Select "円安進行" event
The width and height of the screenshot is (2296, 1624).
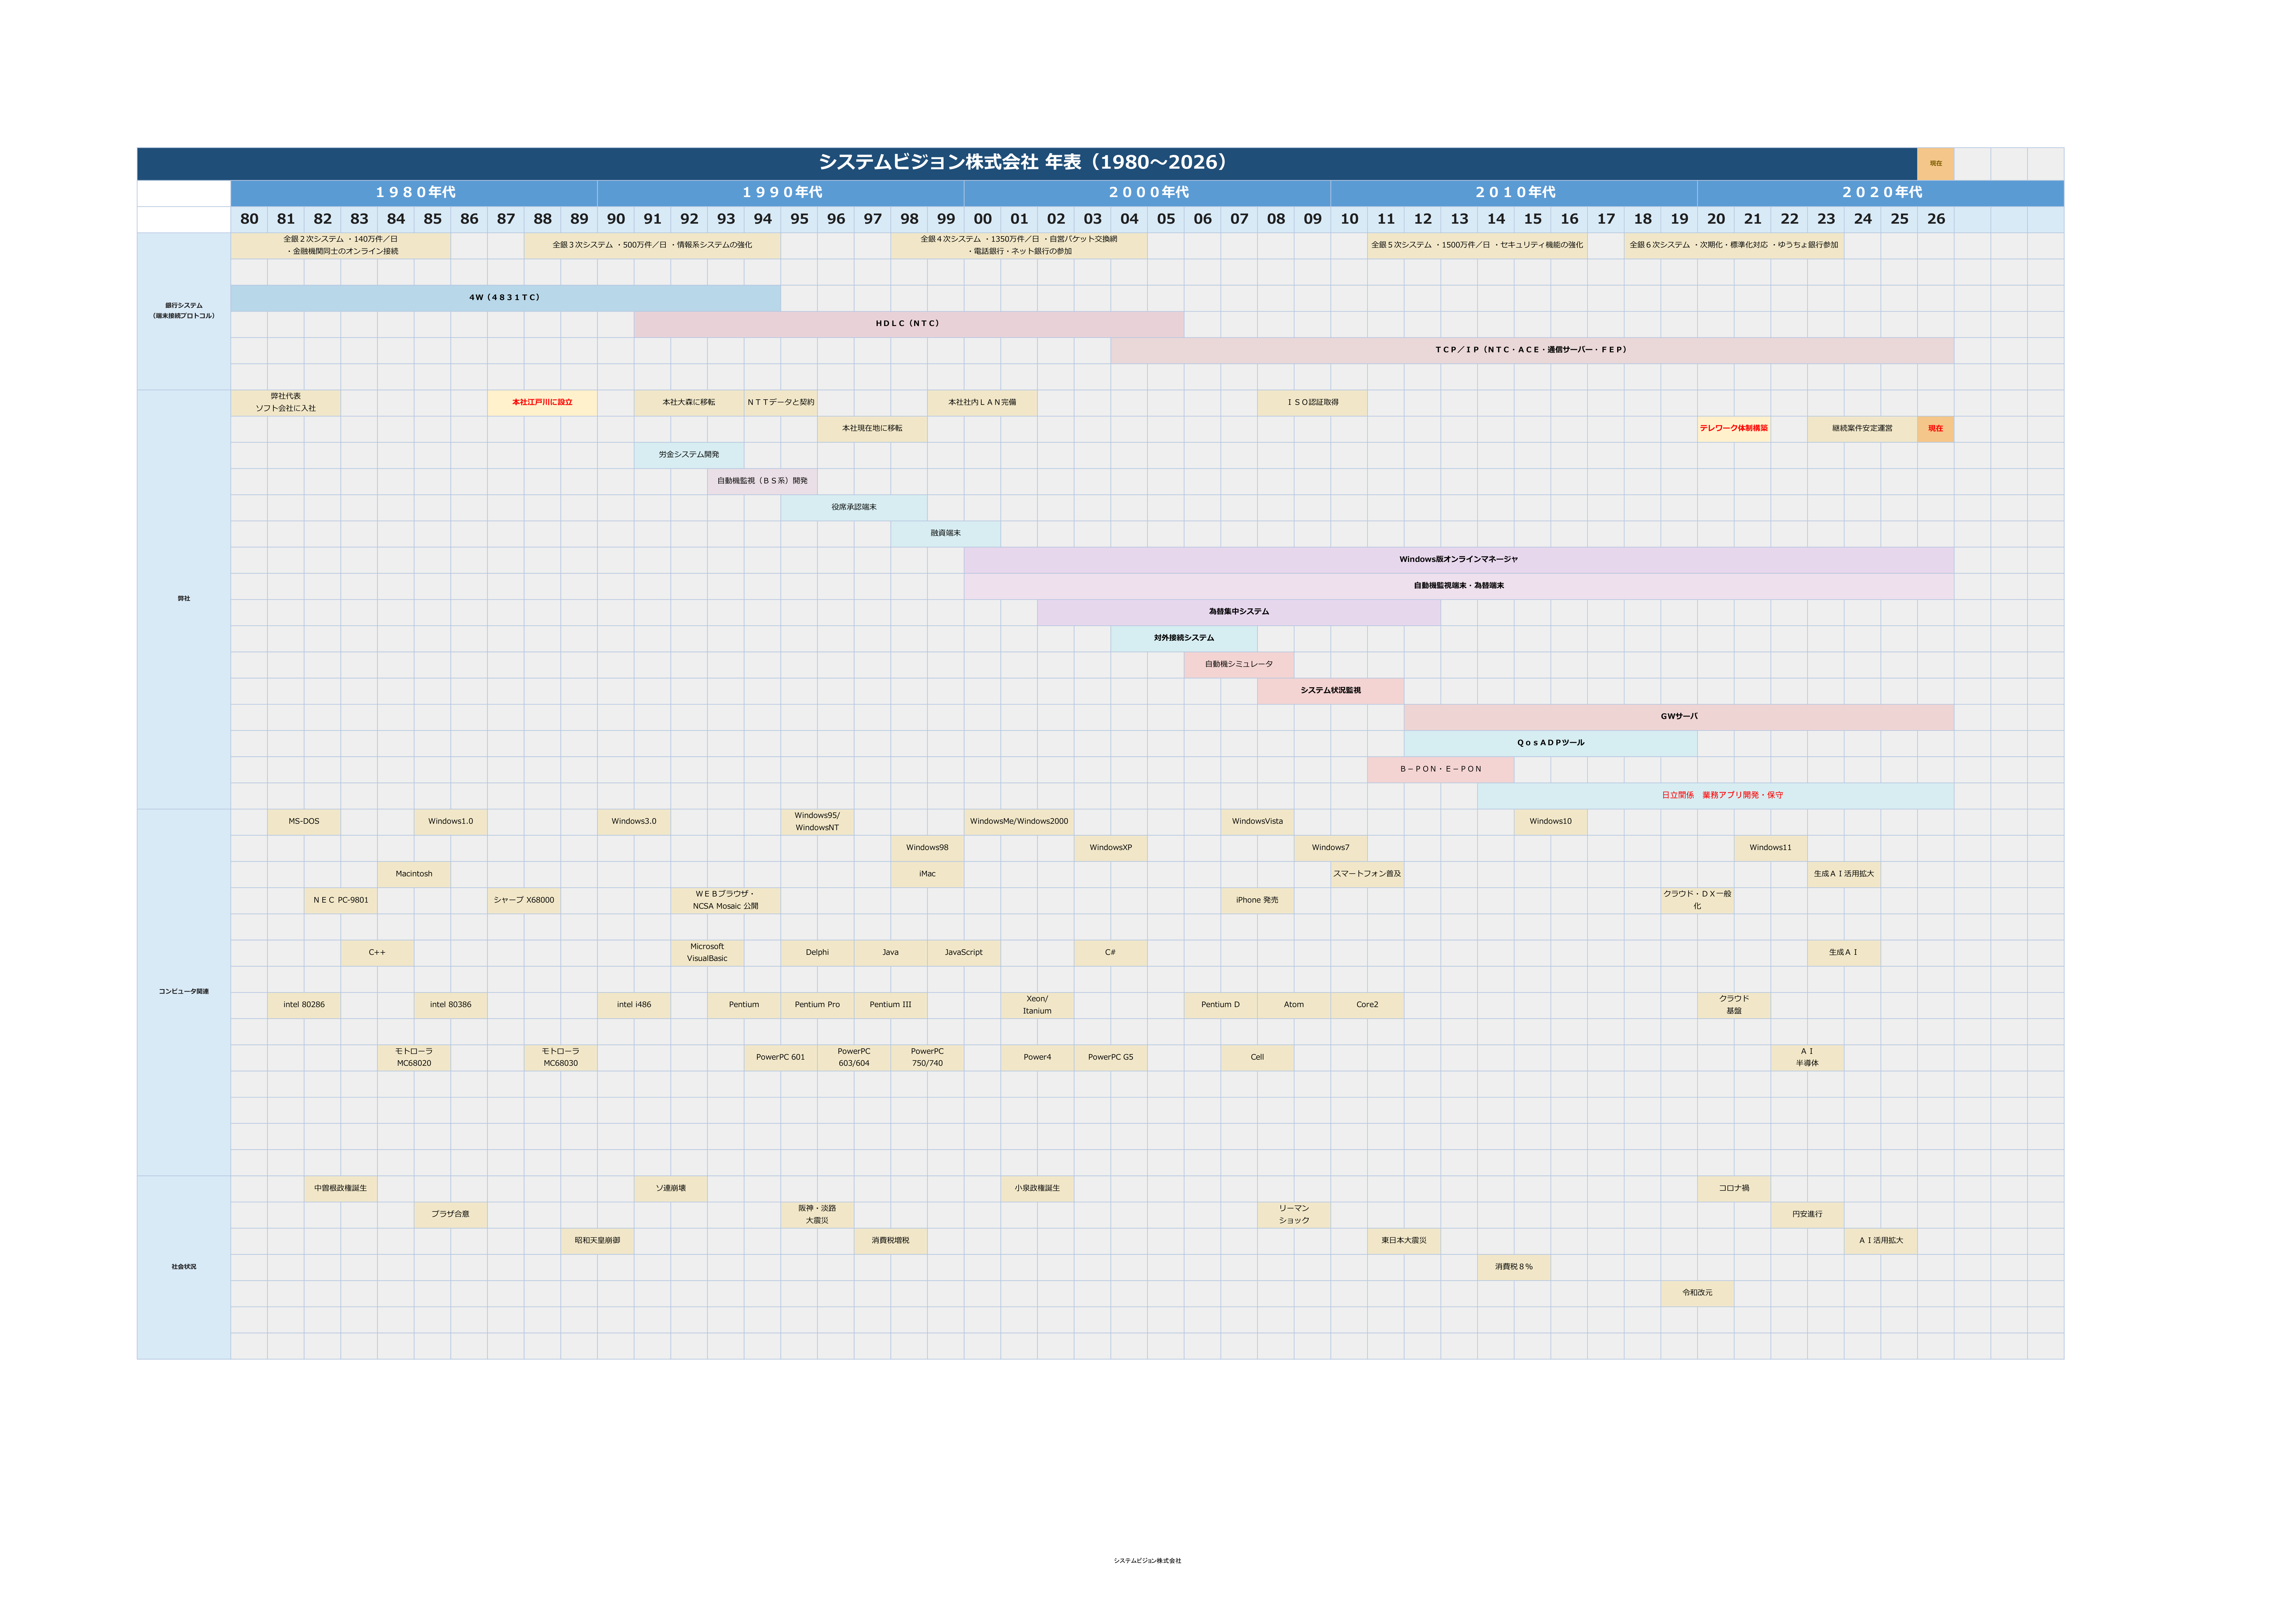[x=1807, y=1215]
